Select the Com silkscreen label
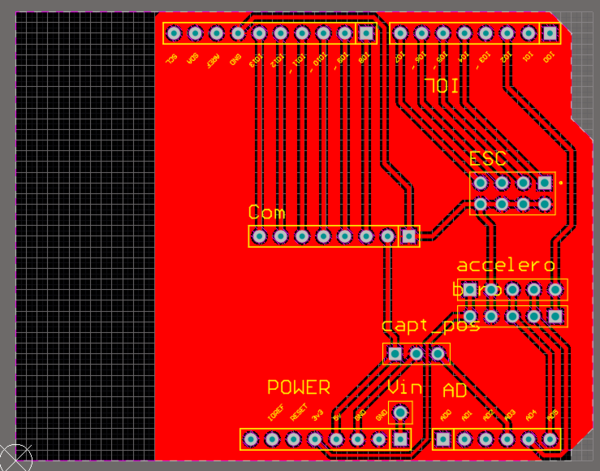 click(x=267, y=213)
